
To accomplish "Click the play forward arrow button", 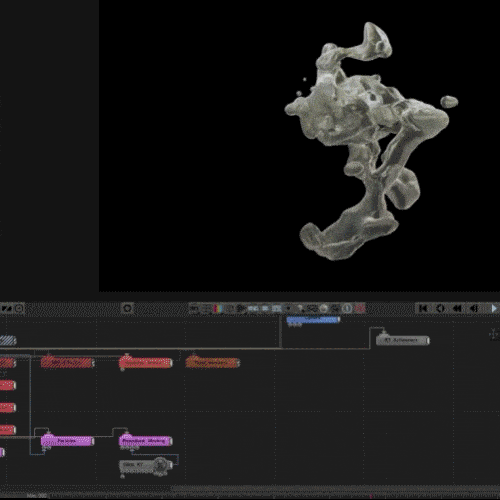I will pos(495,308).
